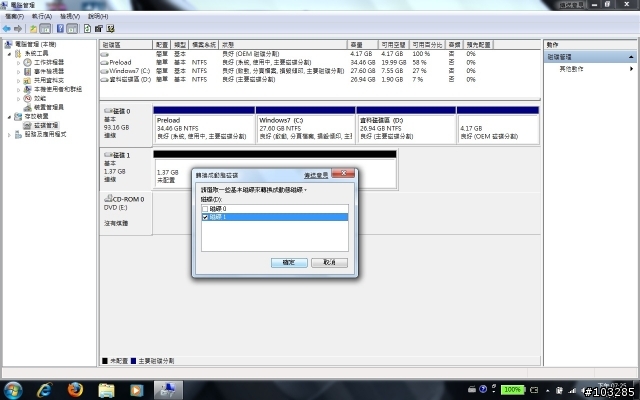Select the System Tools (系統工具) node
Image resolution: width=640 pixels, height=400 pixels.
[32, 53]
